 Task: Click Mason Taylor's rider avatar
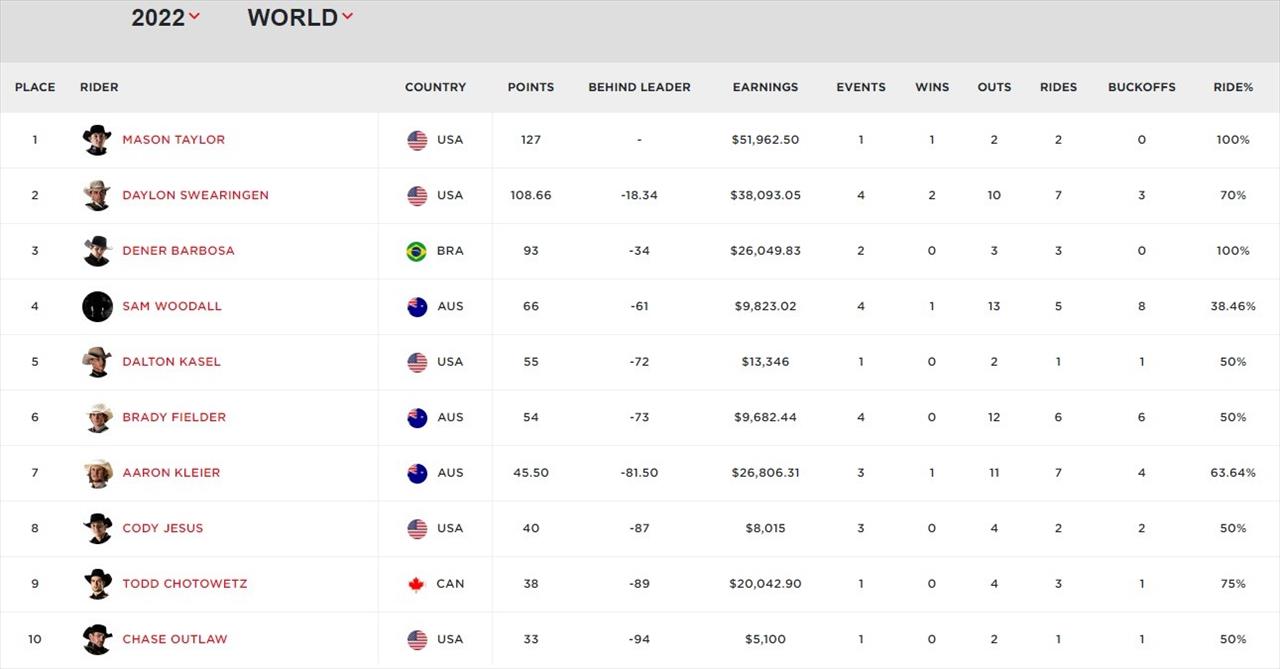coord(97,140)
